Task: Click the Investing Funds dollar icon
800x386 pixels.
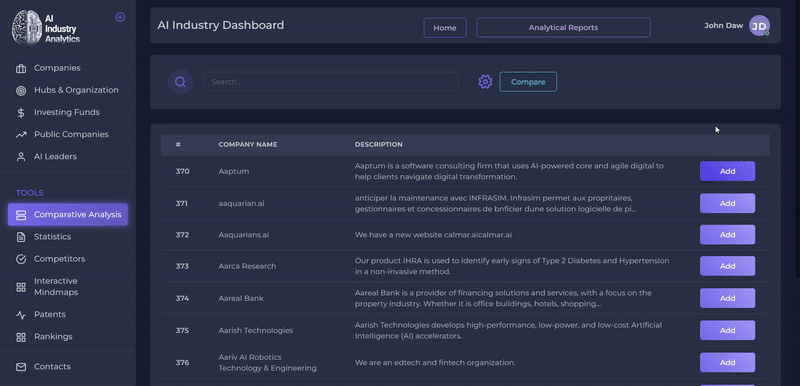Action: [21, 113]
